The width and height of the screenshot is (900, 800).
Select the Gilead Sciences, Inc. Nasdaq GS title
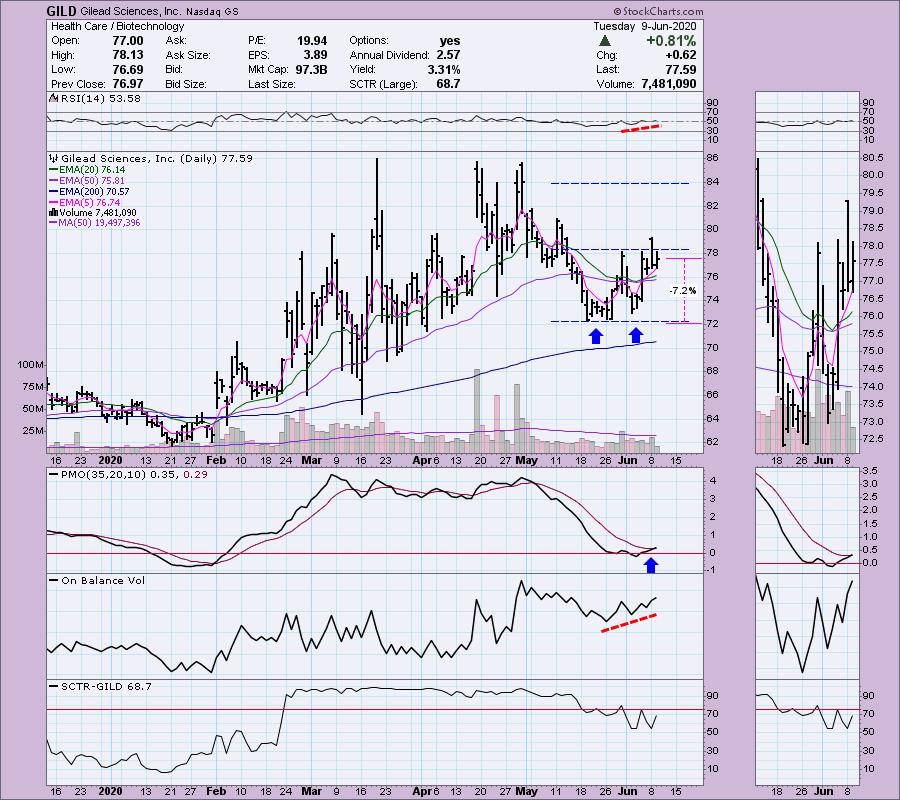point(159,11)
